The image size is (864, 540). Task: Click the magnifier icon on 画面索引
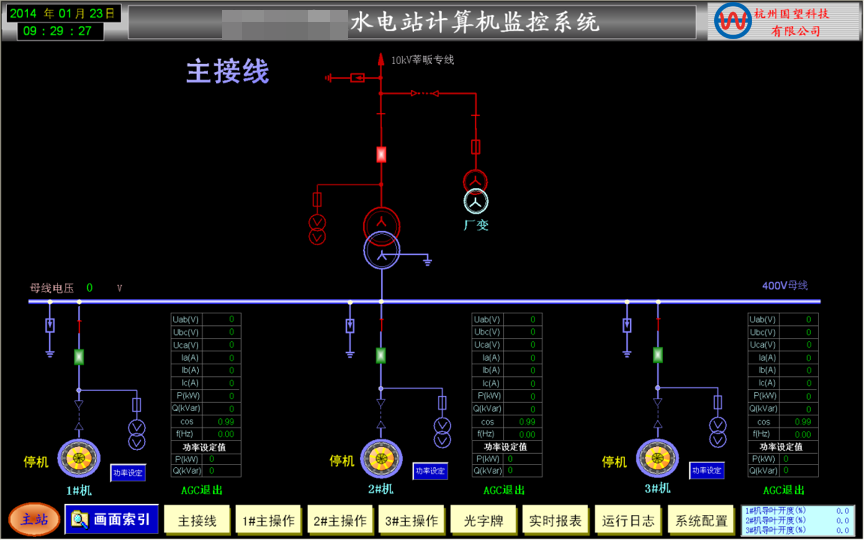pos(80,519)
